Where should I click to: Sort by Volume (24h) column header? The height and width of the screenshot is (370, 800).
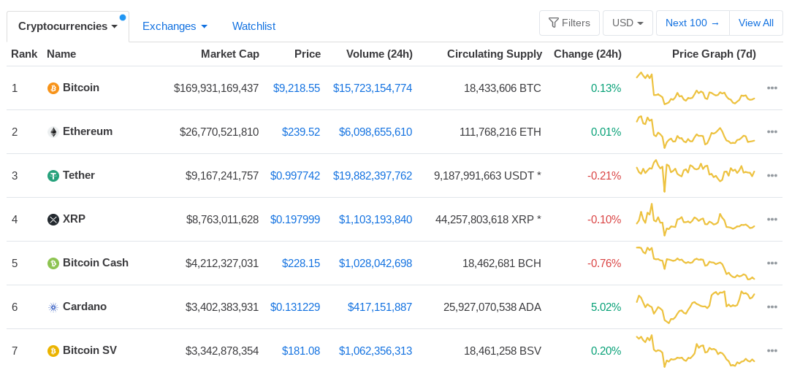tap(380, 54)
